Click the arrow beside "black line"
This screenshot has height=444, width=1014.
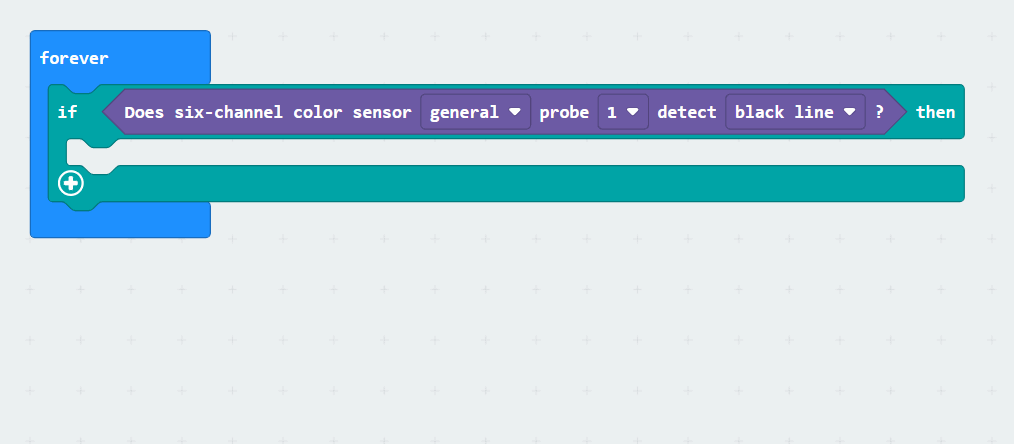(849, 112)
